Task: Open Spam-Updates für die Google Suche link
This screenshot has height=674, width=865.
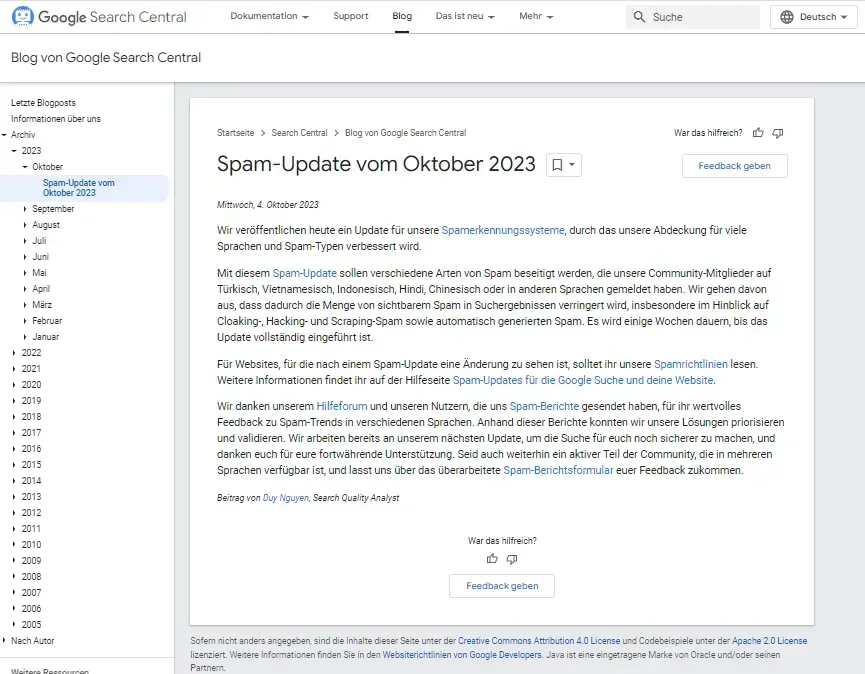Action: pos(583,380)
